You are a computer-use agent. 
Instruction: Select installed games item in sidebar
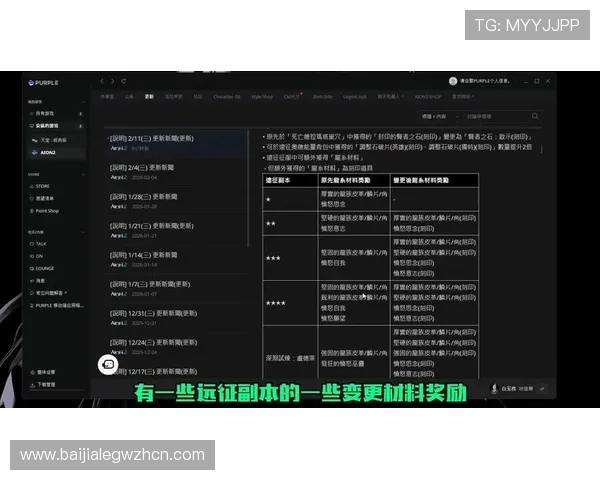[57, 126]
